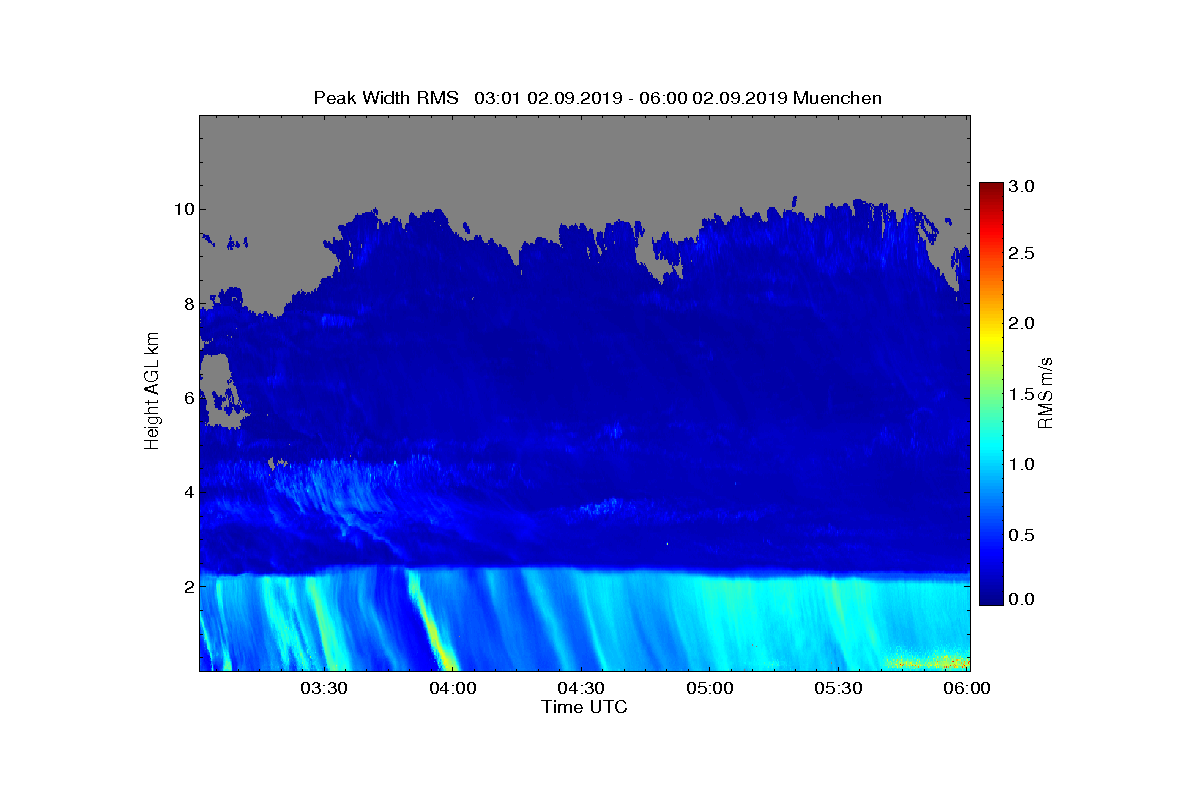Click the 03:30 time axis tick label
Image resolution: width=1200 pixels, height=800 pixels.
pos(325,689)
